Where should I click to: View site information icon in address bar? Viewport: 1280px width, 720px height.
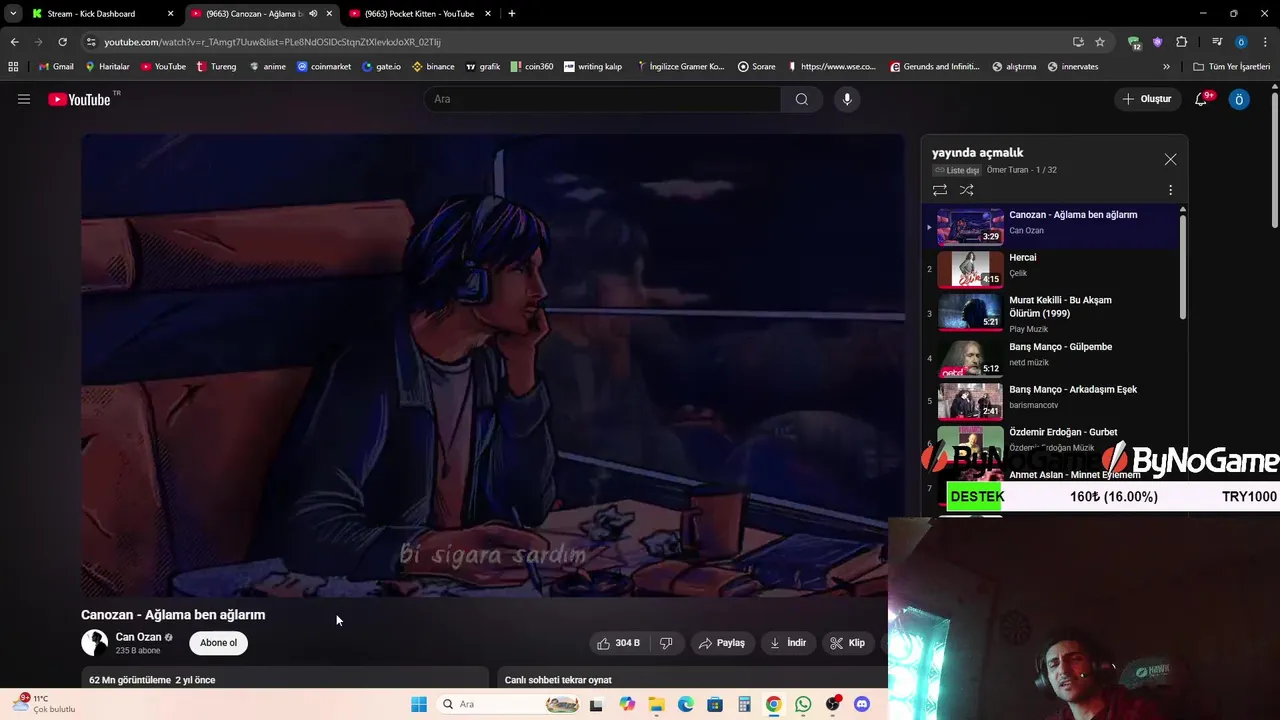click(91, 42)
